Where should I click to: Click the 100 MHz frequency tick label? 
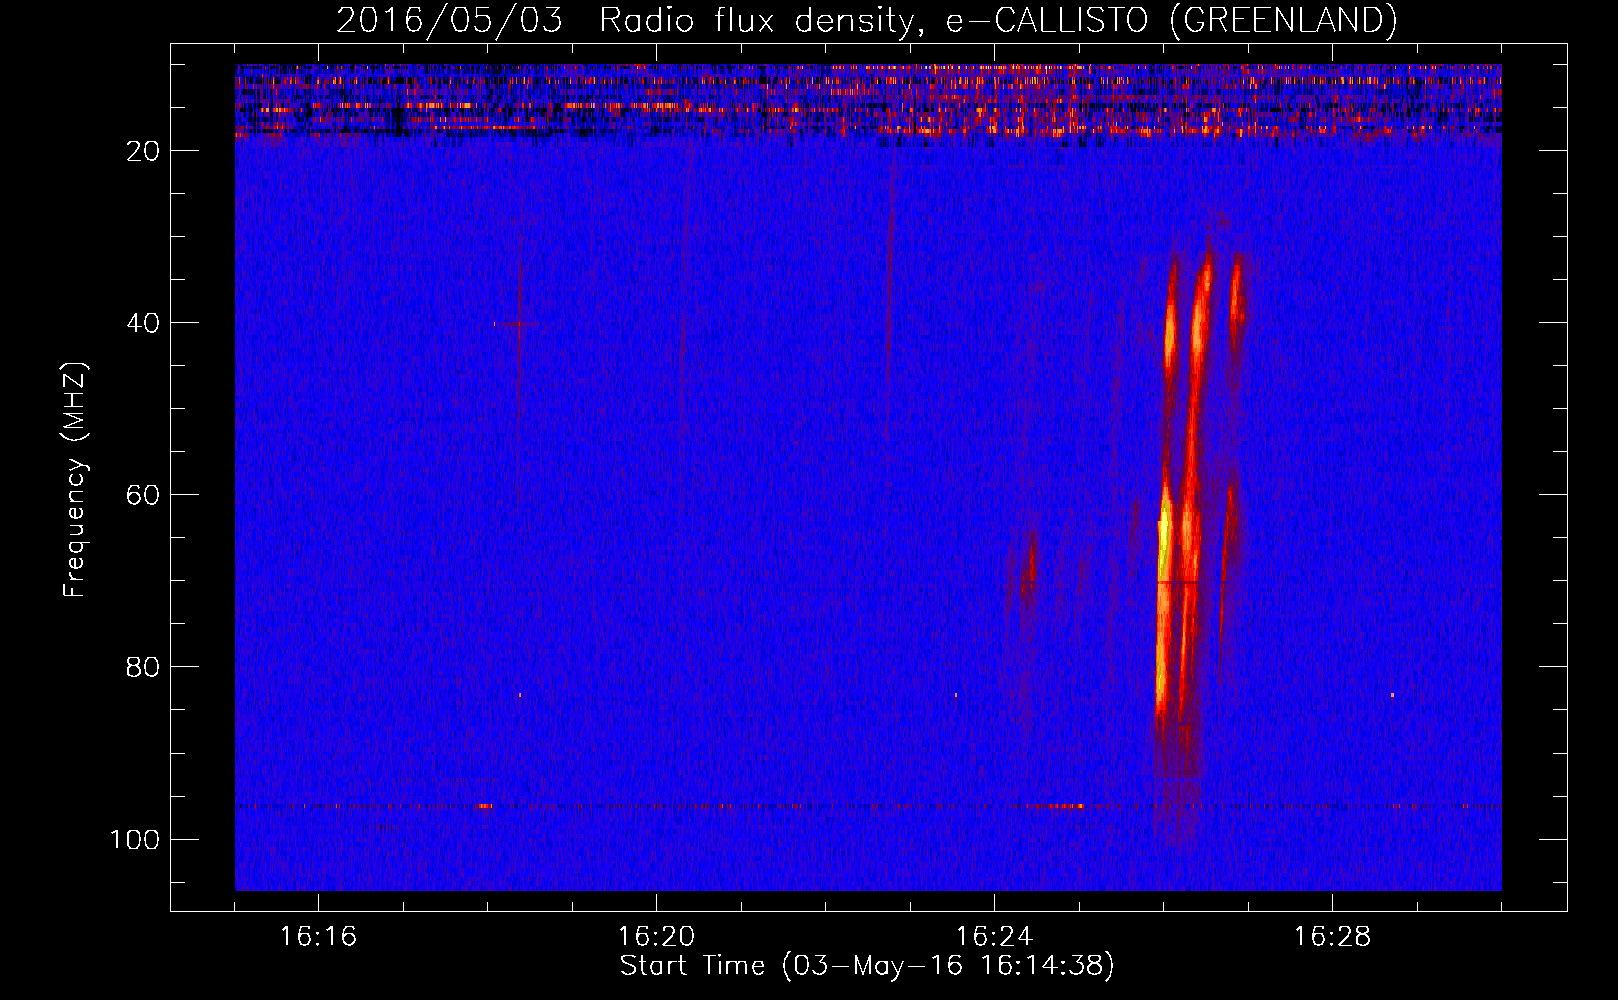[135, 839]
